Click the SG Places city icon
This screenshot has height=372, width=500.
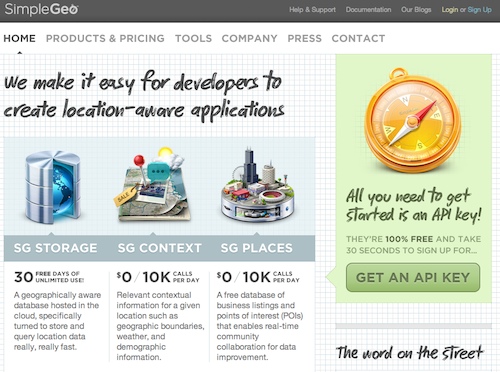[258, 185]
